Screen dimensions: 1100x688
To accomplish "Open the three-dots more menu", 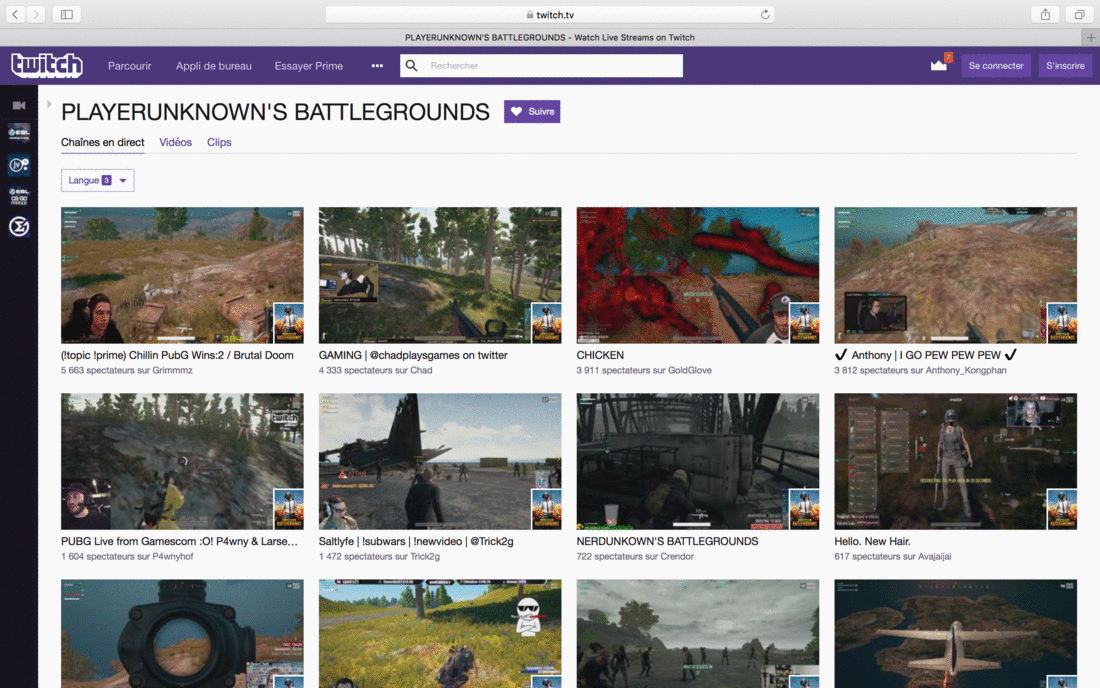I will [x=377, y=65].
